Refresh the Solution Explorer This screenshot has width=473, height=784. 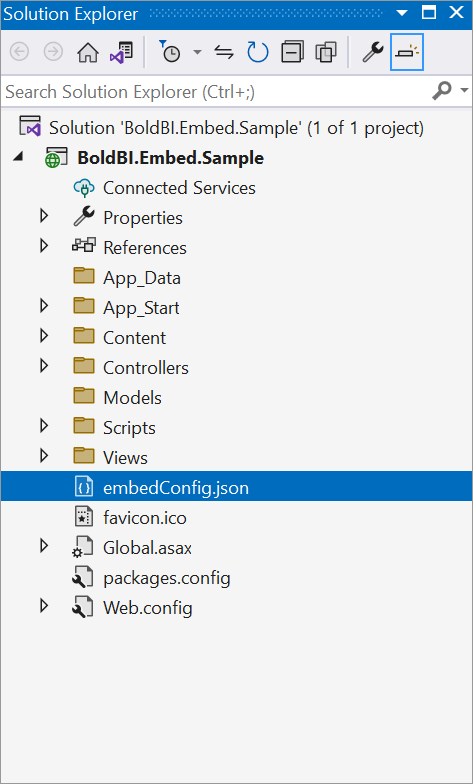tap(258, 52)
